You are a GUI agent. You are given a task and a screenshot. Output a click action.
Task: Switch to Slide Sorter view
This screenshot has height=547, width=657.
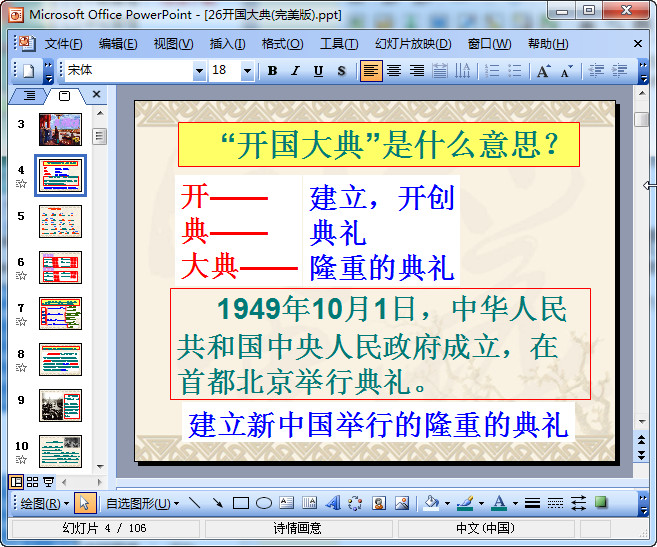pyautogui.click(x=32, y=482)
